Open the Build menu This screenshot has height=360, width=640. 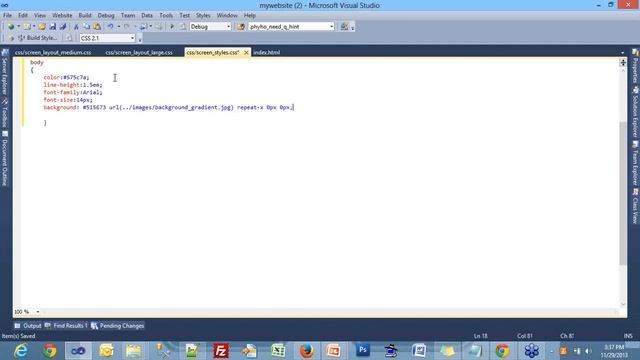click(x=85, y=16)
